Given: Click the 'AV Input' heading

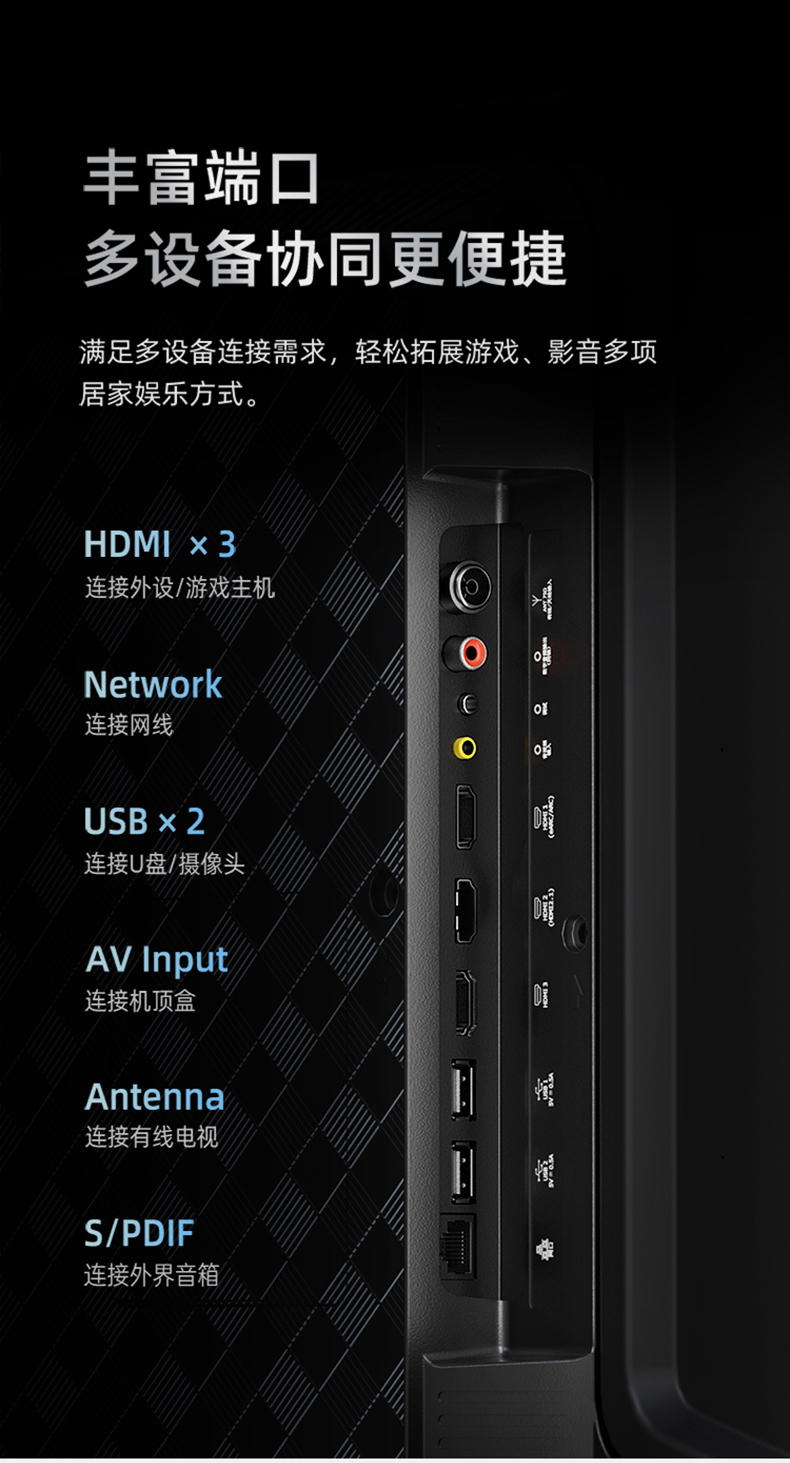Looking at the screenshot, I should click(x=157, y=960).
